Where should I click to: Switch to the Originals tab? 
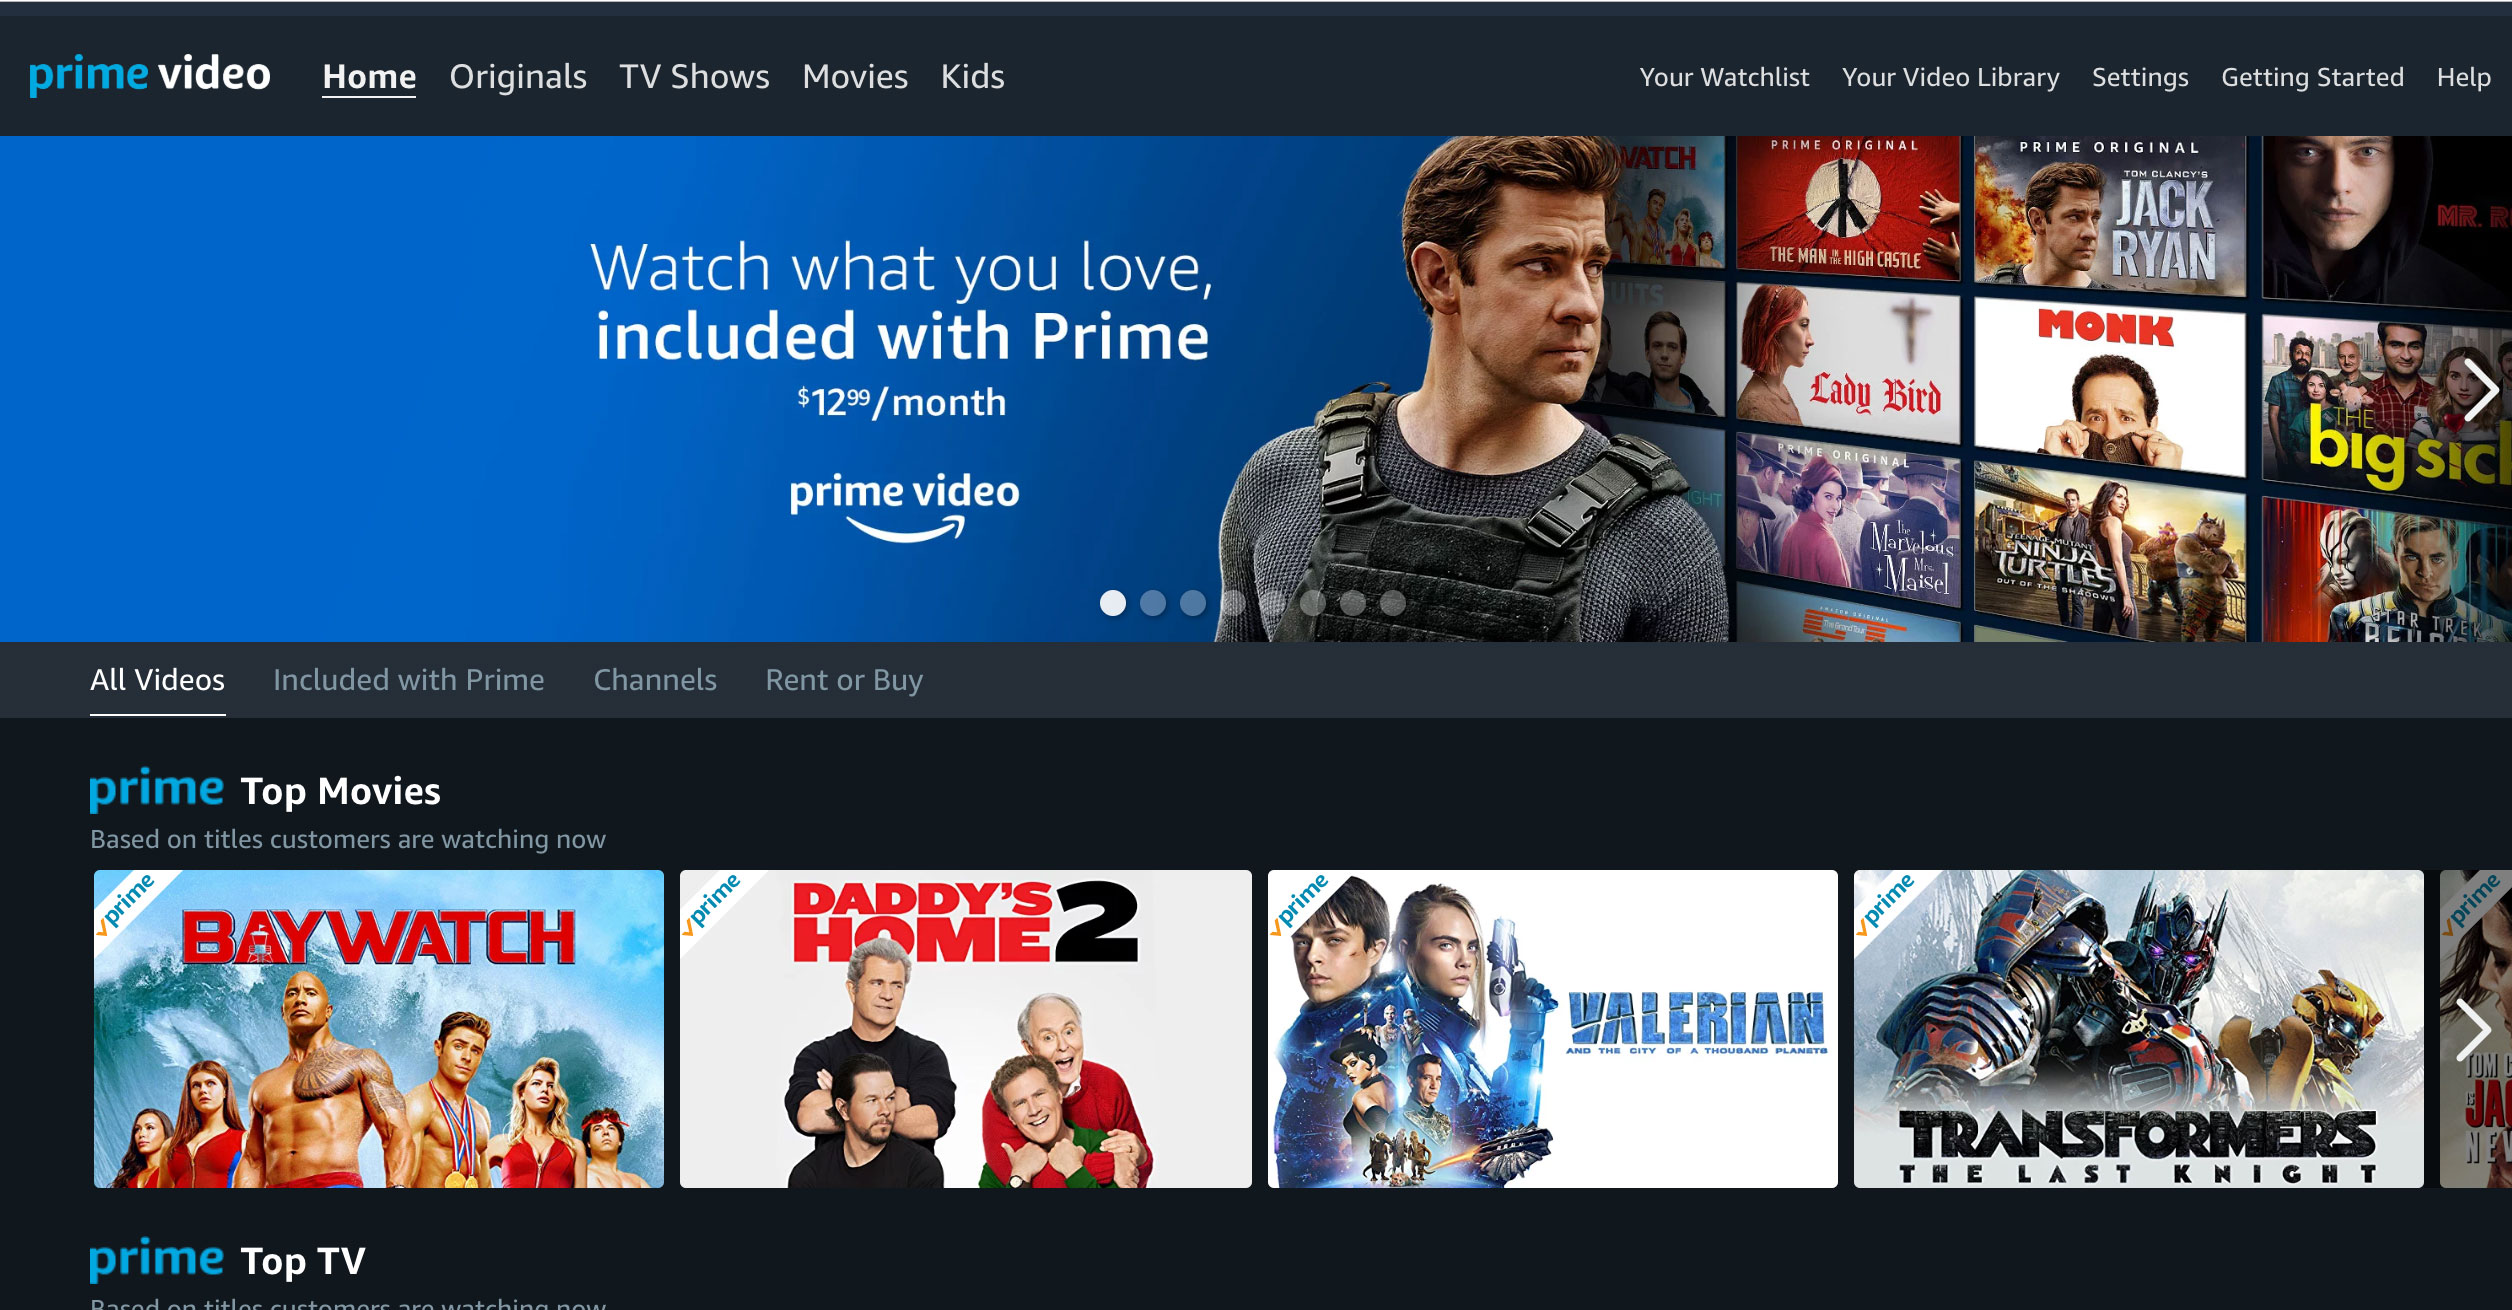[517, 76]
